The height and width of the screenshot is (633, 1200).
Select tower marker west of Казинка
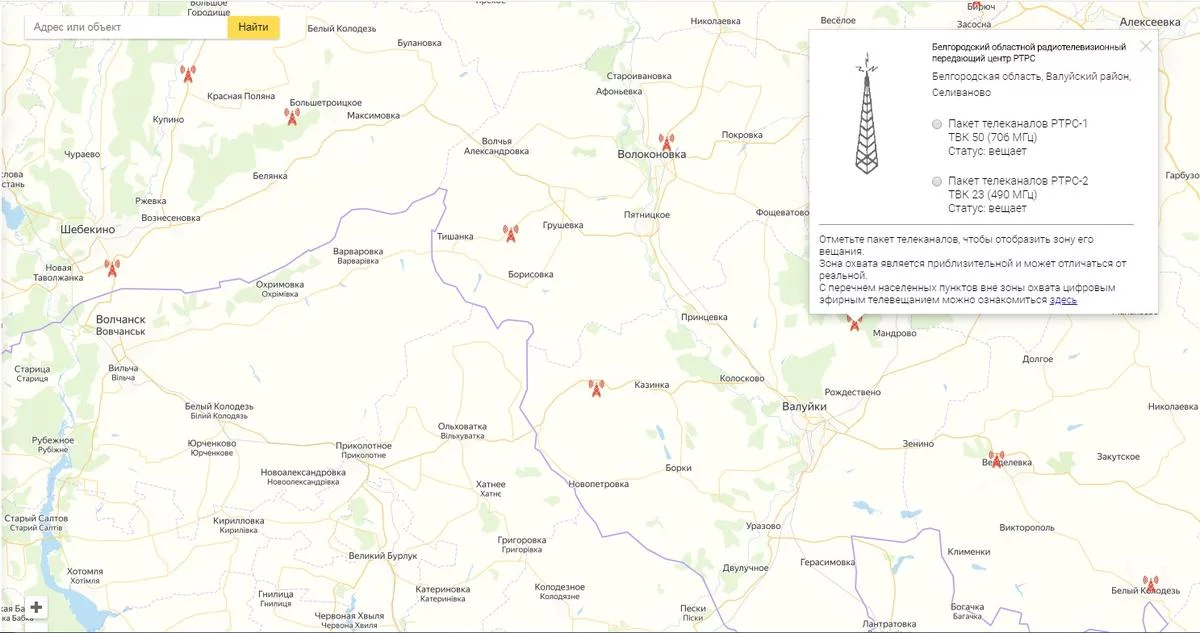point(596,388)
